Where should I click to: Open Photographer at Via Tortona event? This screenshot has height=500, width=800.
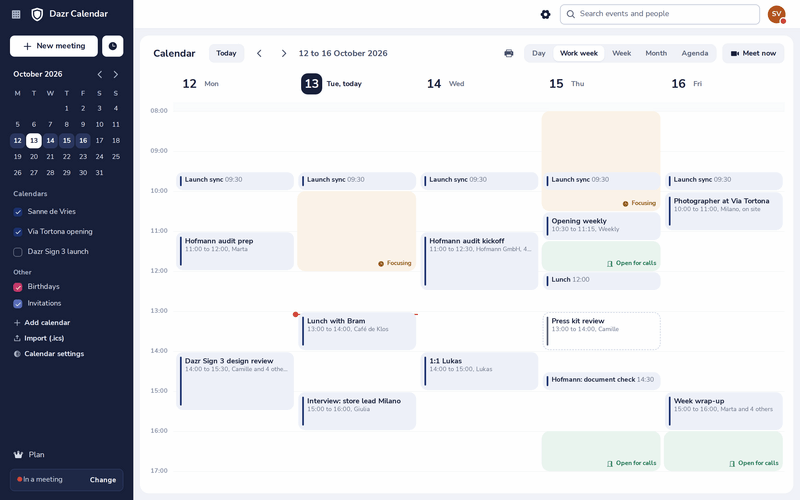click(724, 211)
